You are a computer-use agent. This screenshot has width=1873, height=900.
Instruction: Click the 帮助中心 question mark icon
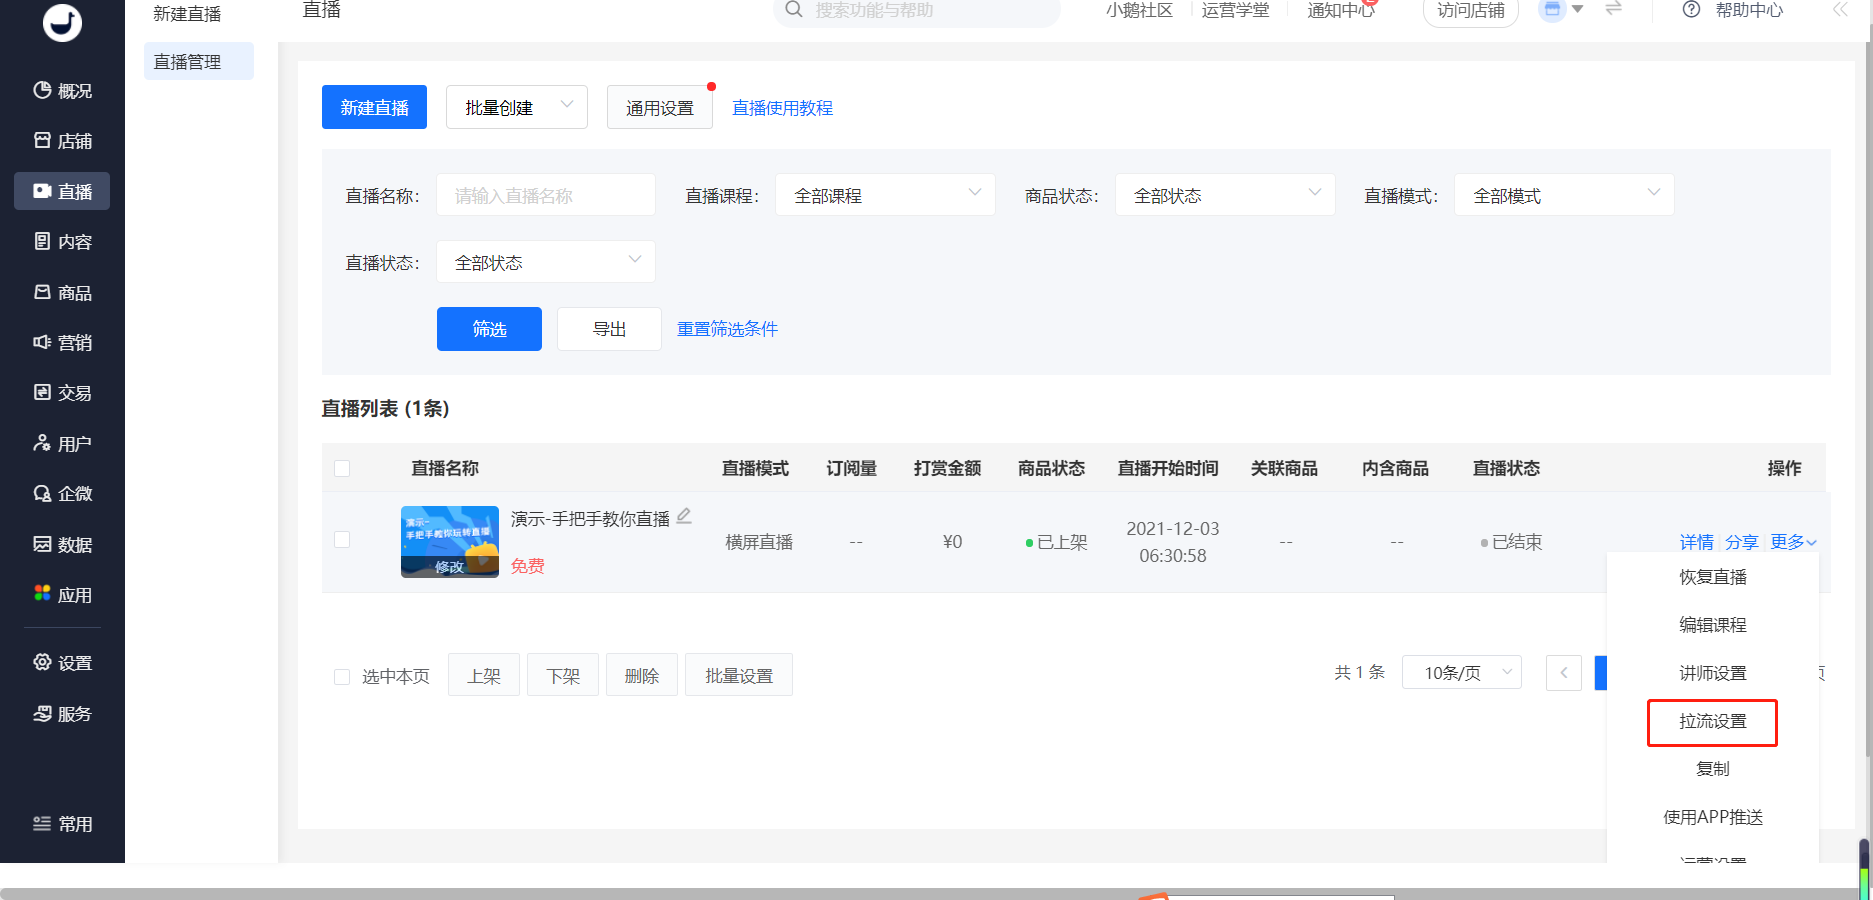pos(1691,10)
